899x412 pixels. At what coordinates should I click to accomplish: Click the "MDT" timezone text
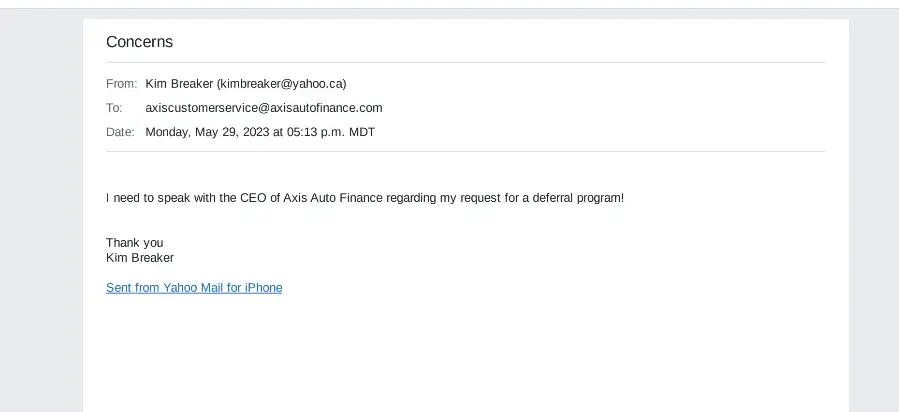(362, 132)
